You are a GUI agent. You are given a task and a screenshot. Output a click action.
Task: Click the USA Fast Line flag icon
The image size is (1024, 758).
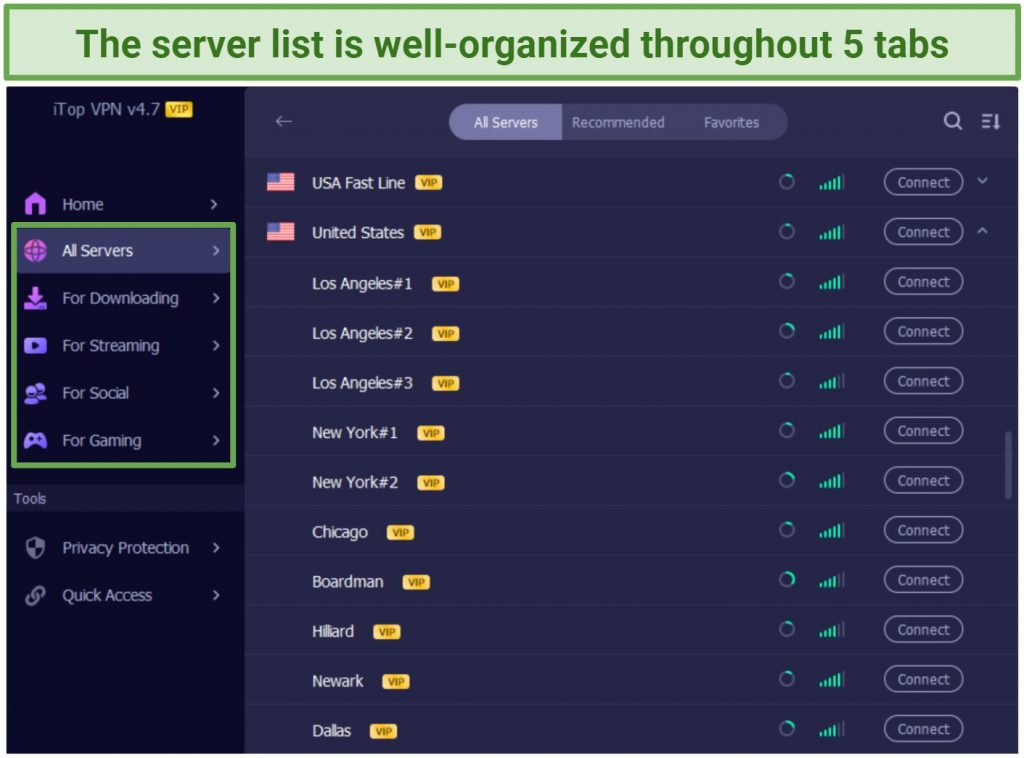(281, 182)
